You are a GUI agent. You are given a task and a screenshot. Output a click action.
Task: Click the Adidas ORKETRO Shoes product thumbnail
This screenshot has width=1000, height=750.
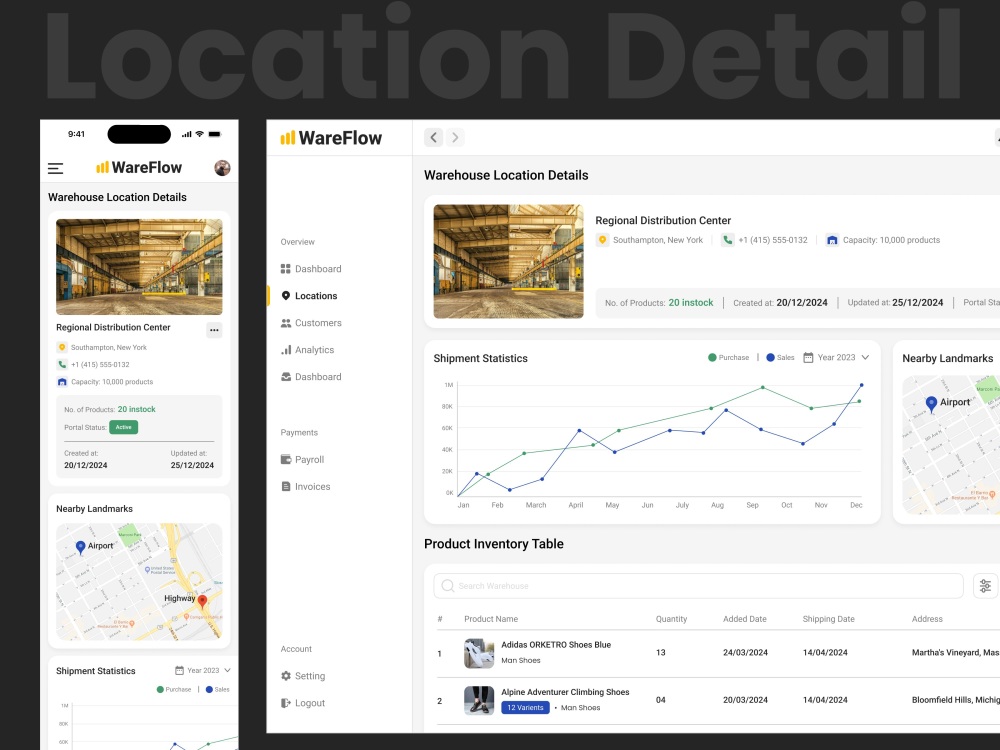point(479,654)
